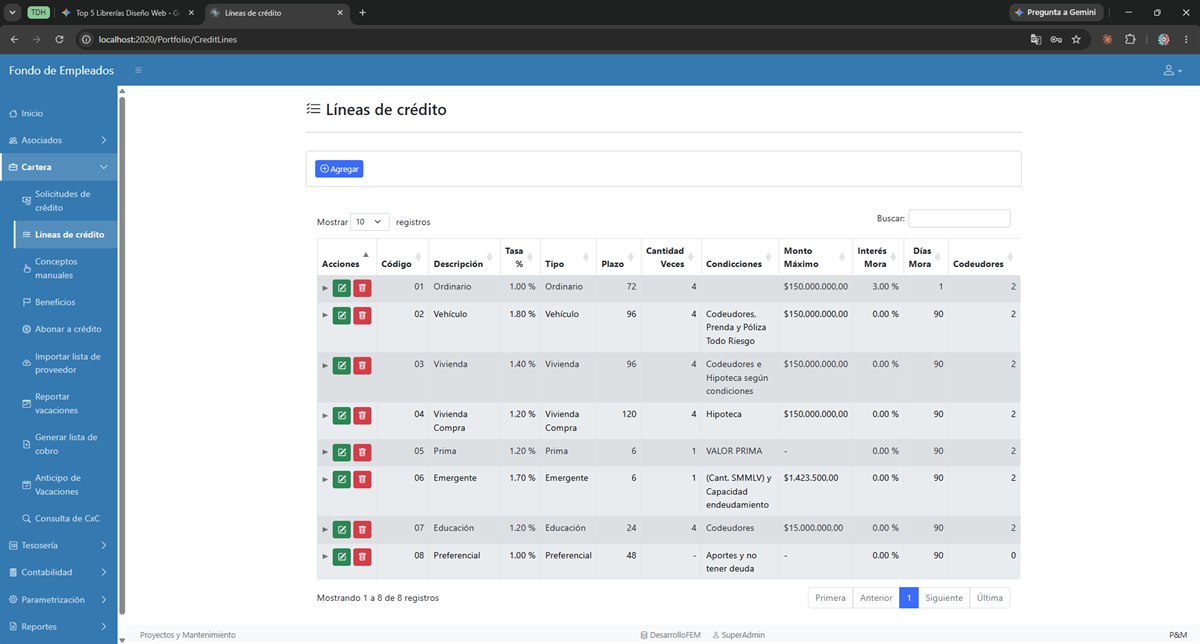
Task: Expand the Tesorería sidebar menu
Action: tap(58, 546)
